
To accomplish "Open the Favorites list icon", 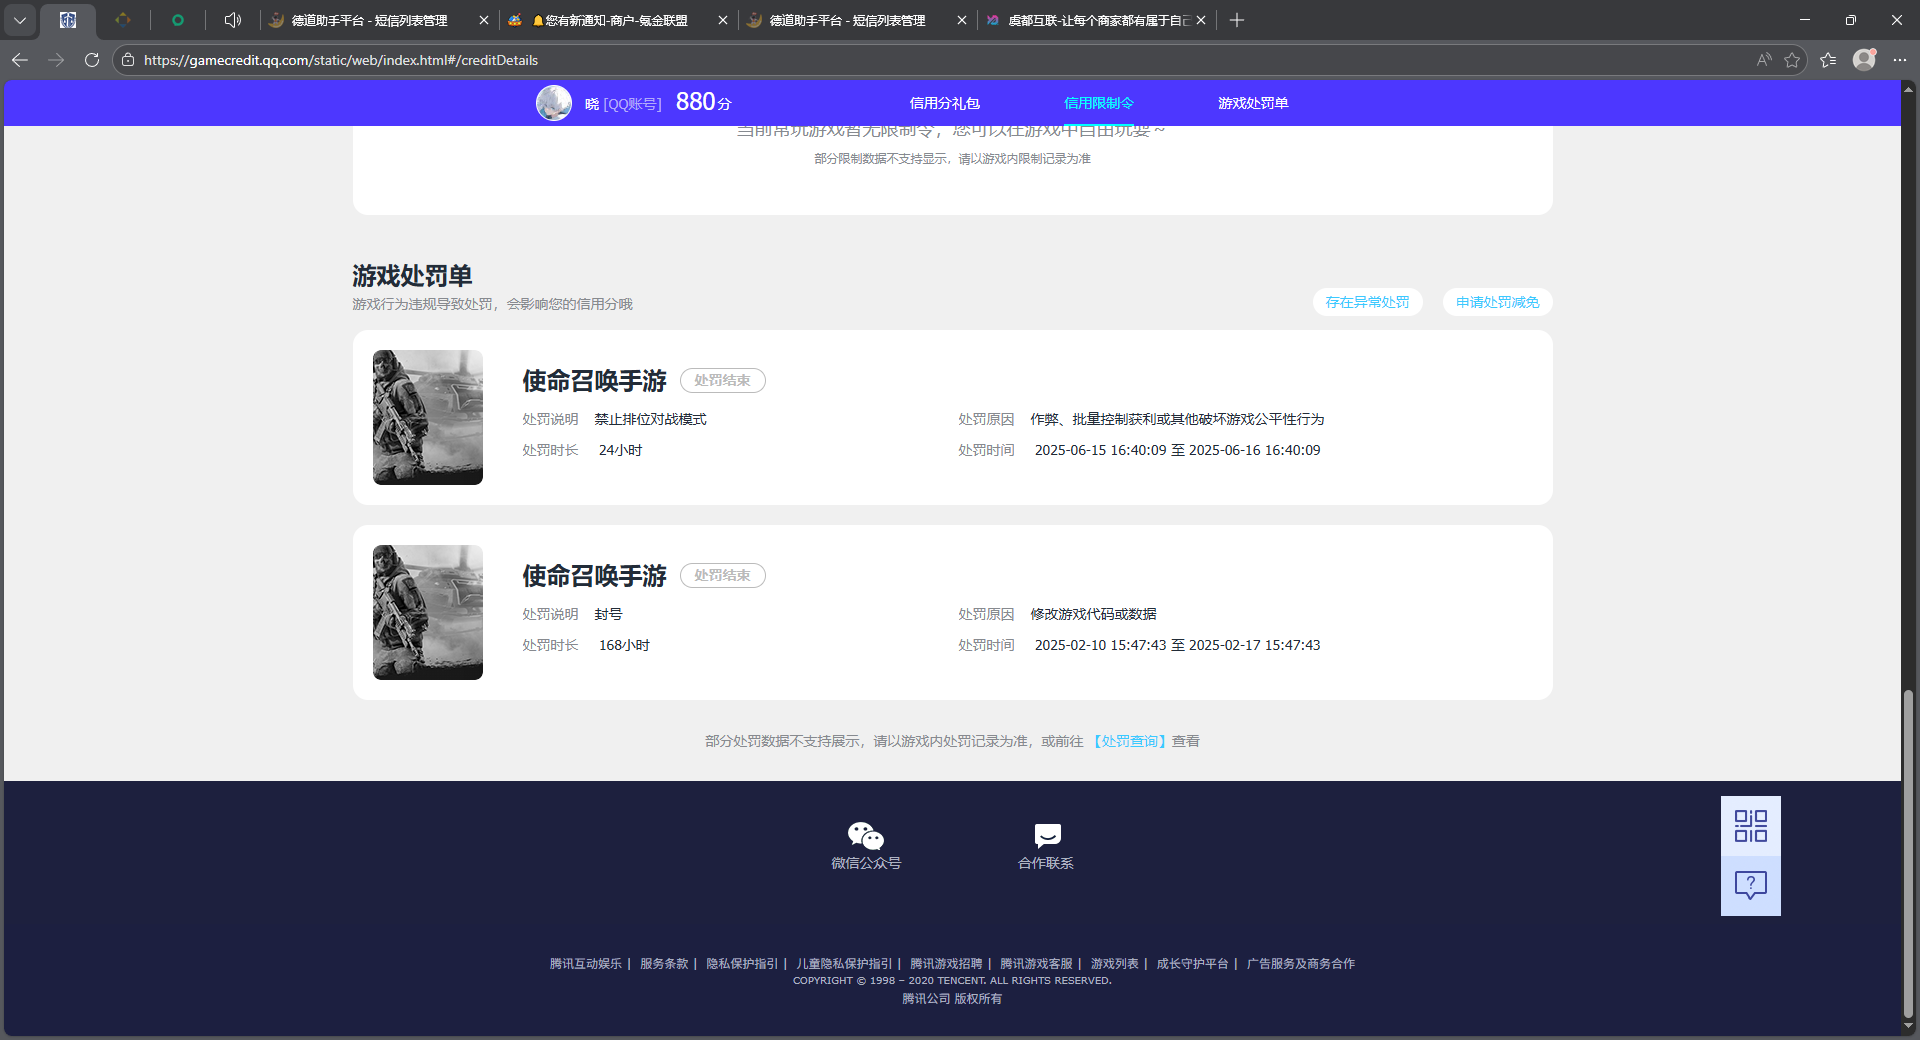I will pos(1828,60).
